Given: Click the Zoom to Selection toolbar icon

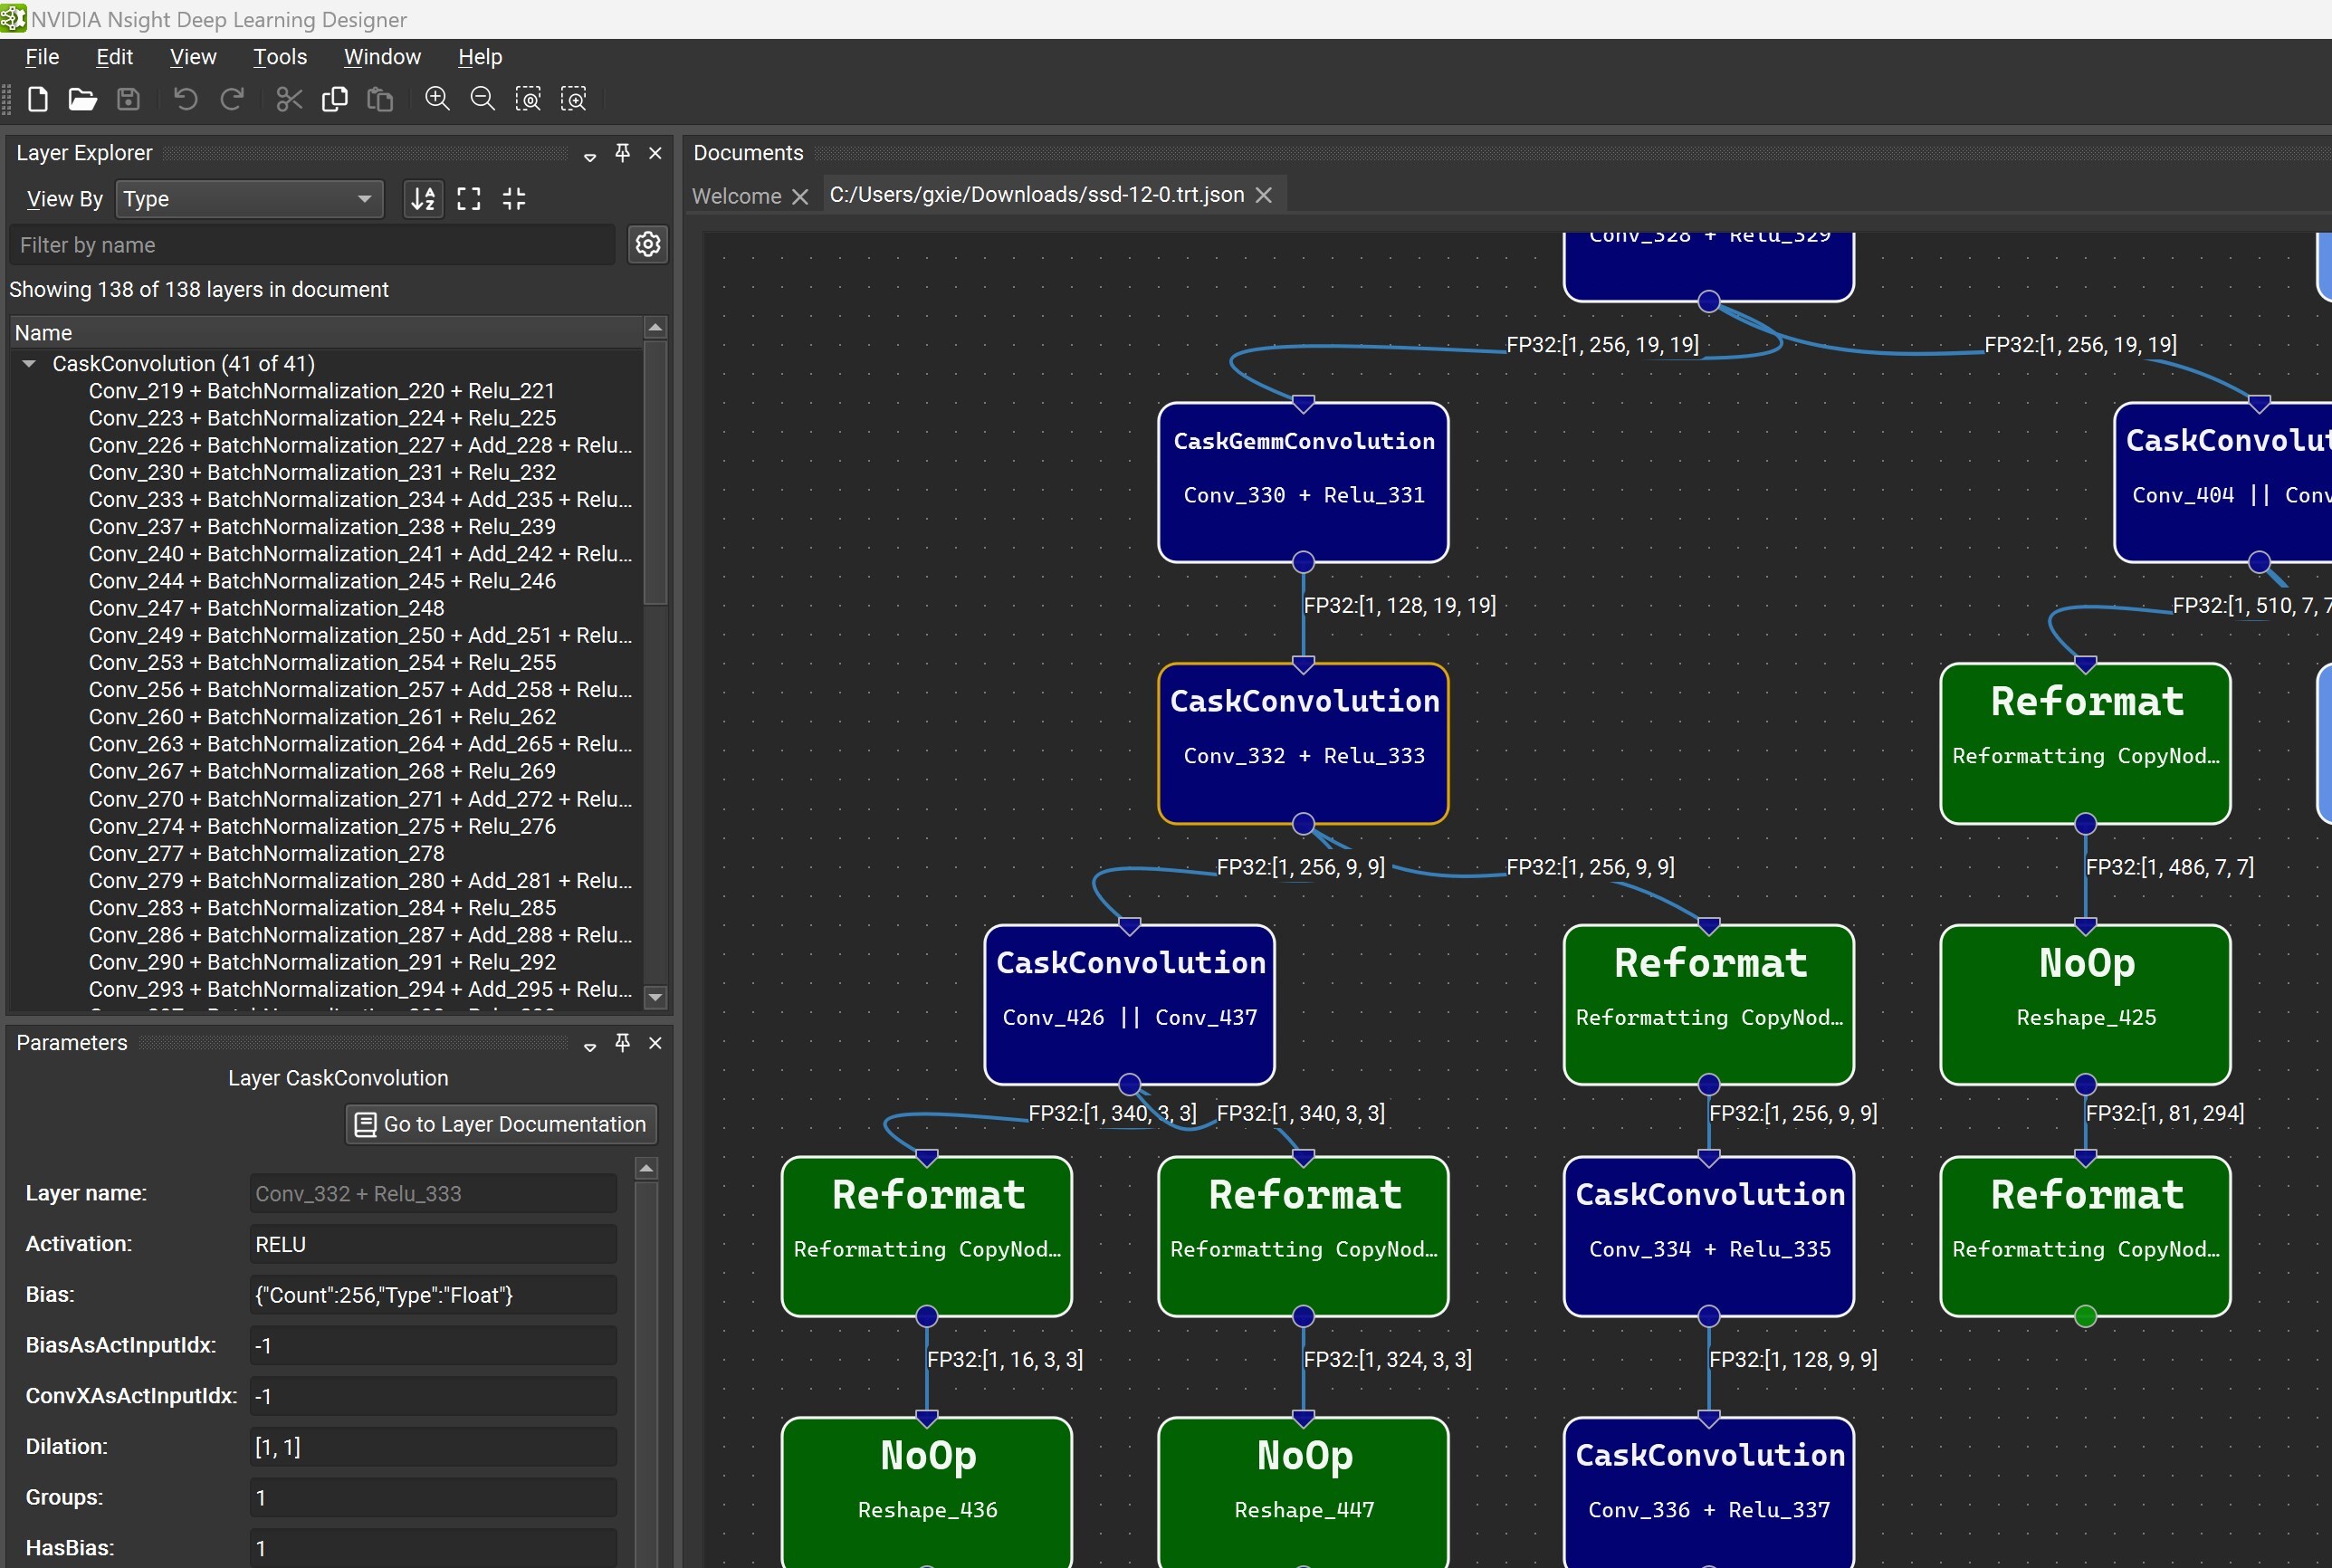Looking at the screenshot, I should pos(573,99).
